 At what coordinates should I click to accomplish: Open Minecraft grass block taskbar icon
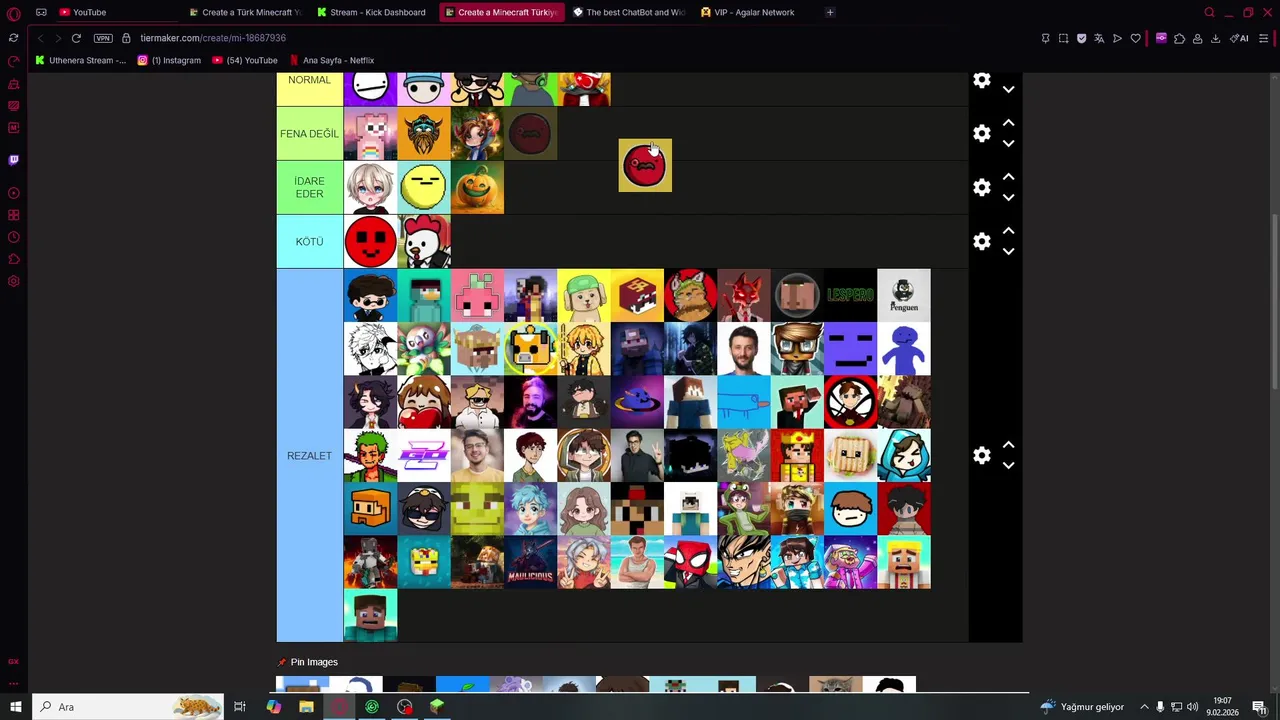click(x=437, y=707)
